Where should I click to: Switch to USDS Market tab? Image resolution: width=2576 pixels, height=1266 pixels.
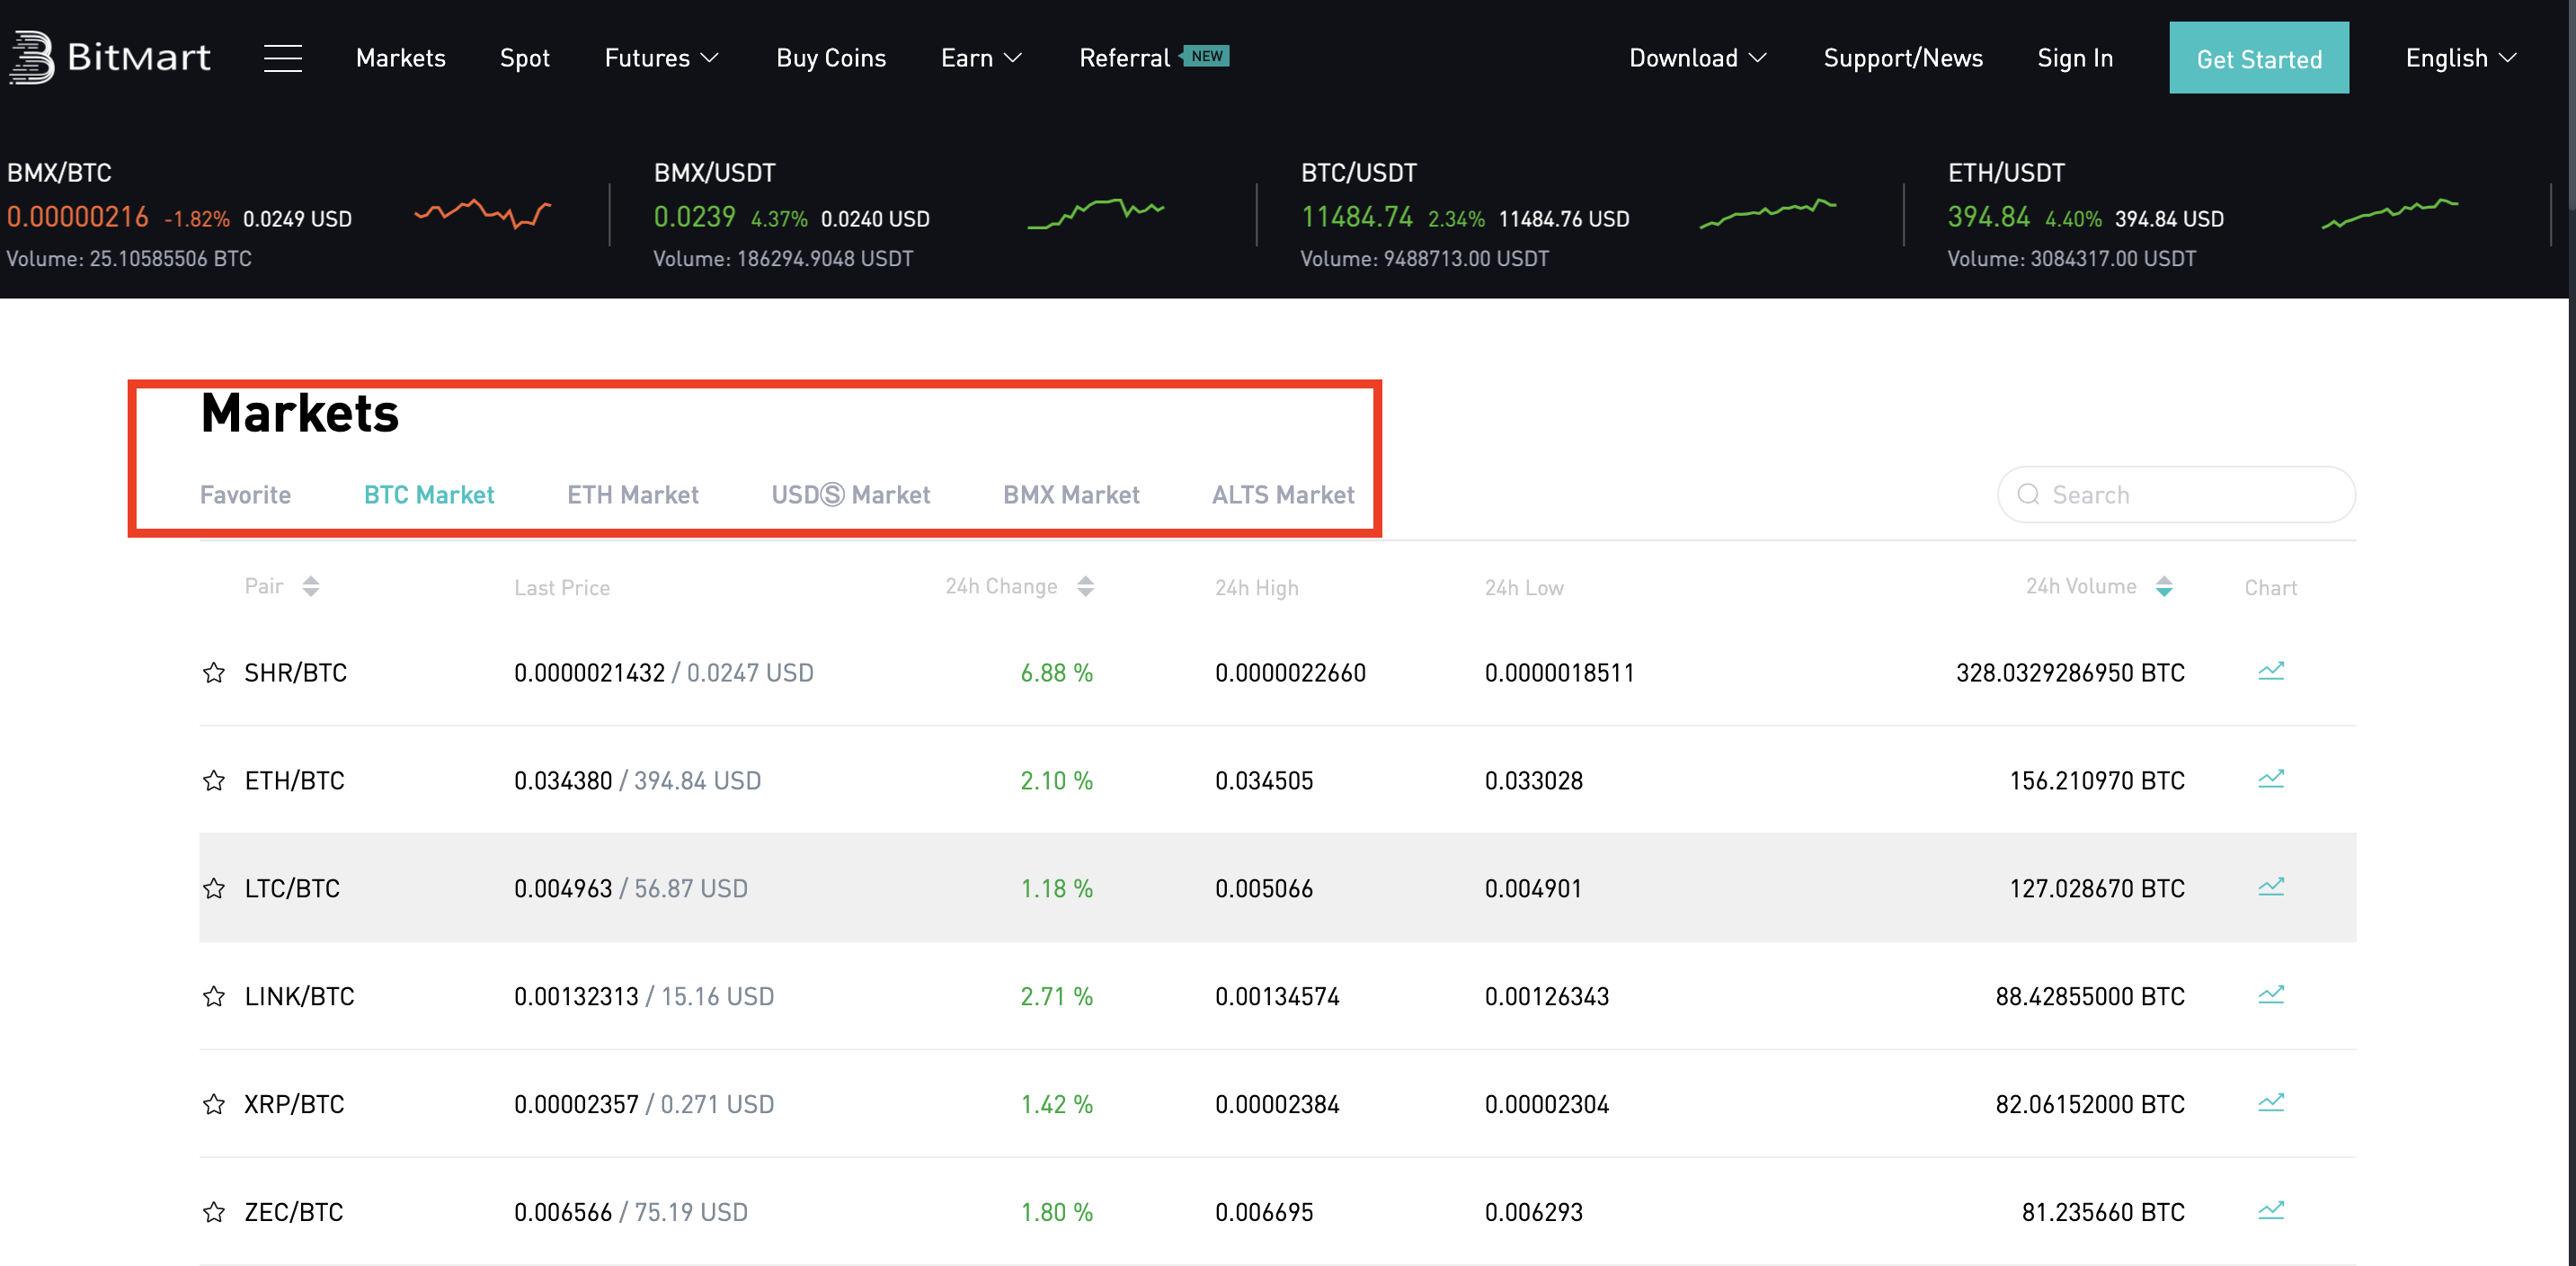click(851, 495)
